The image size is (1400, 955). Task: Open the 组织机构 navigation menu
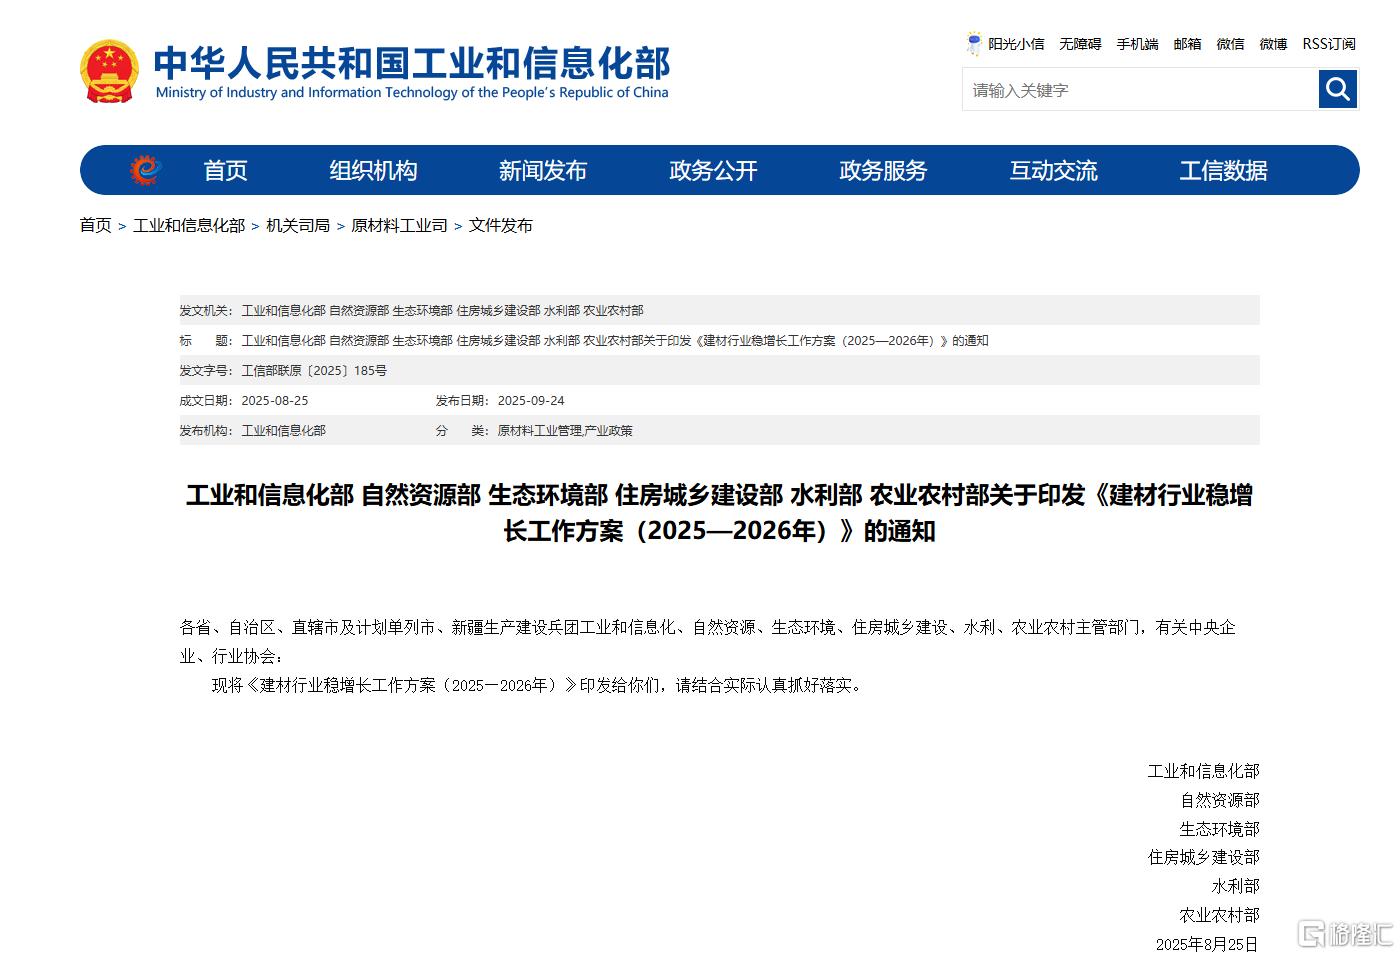pyautogui.click(x=373, y=171)
